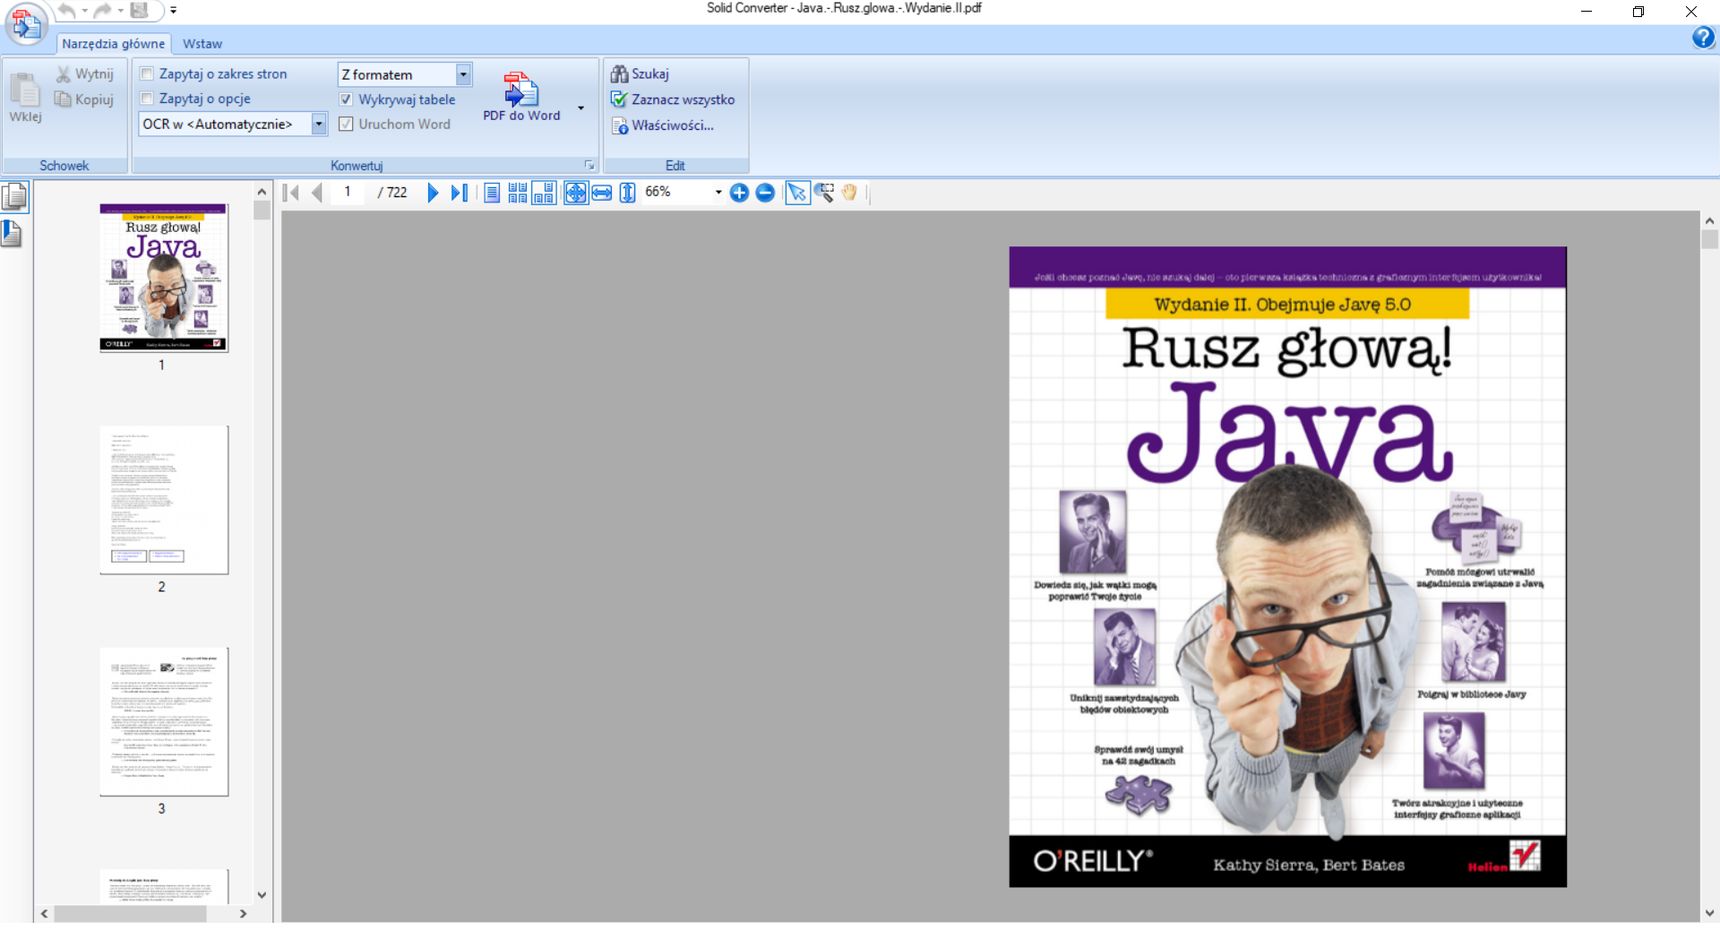This screenshot has height=930, width=1720.
Task: Toggle the Uruchom Word checkbox
Action: click(x=346, y=124)
